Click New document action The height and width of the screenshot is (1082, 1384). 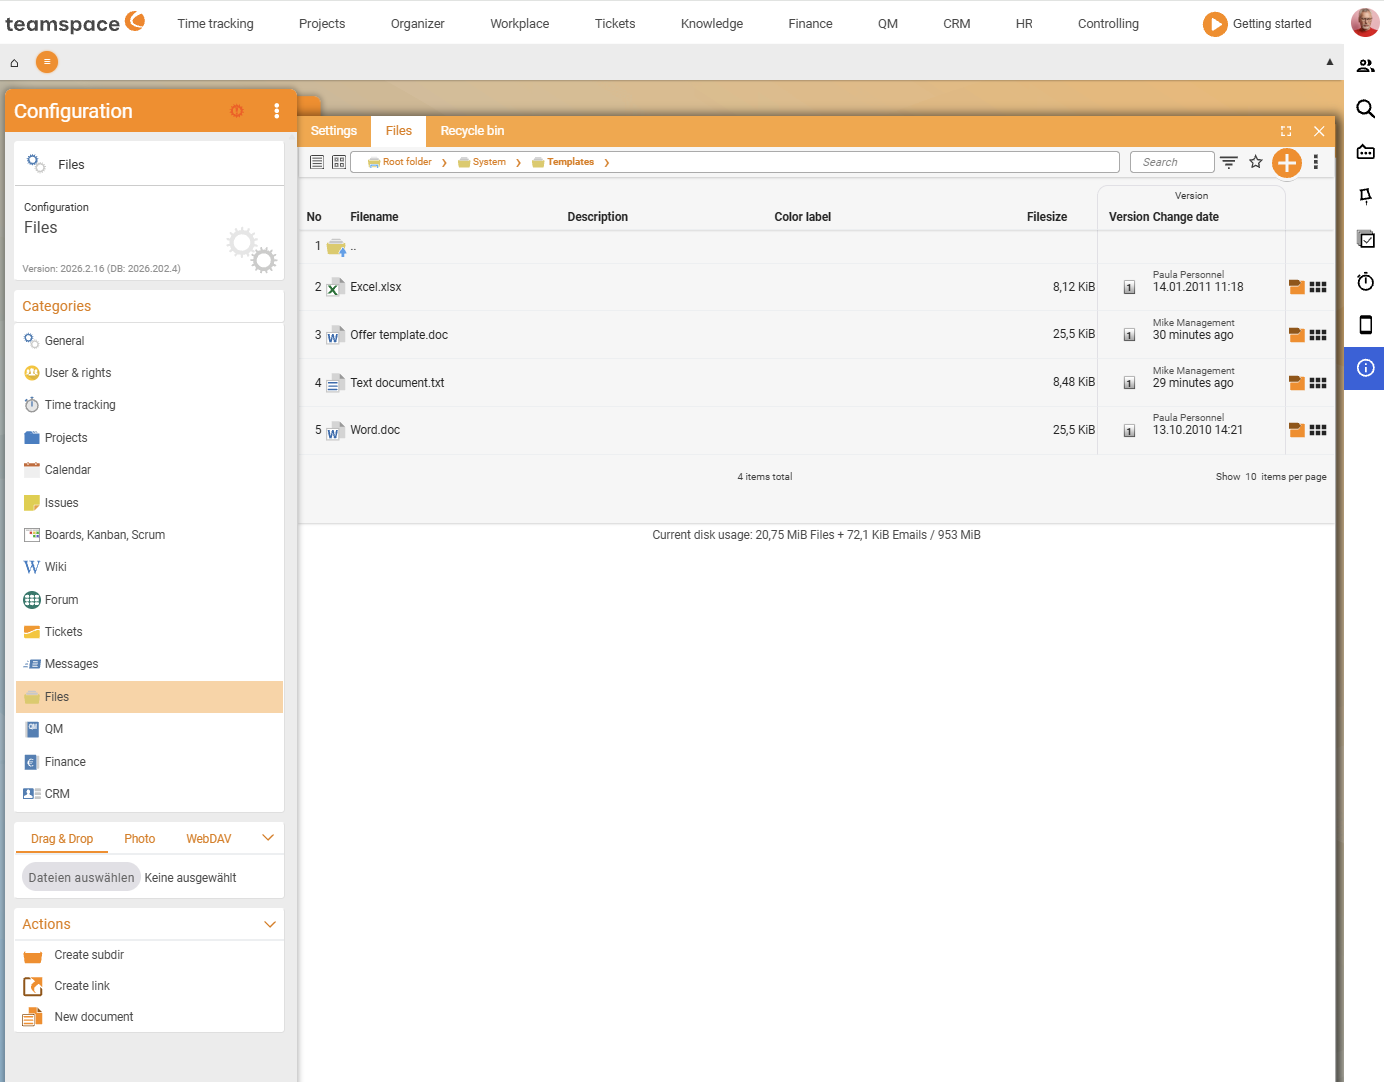click(94, 1017)
